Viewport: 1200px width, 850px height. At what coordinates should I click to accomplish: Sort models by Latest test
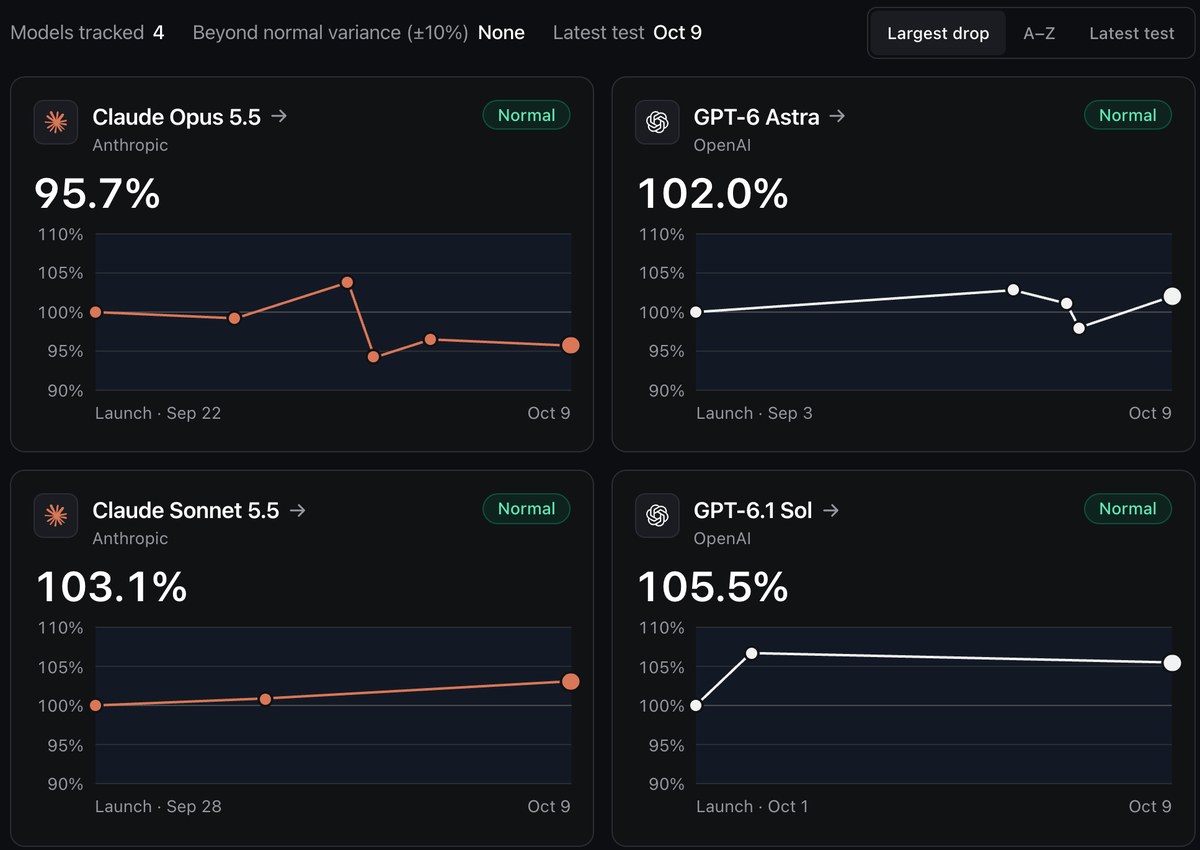coord(1131,33)
